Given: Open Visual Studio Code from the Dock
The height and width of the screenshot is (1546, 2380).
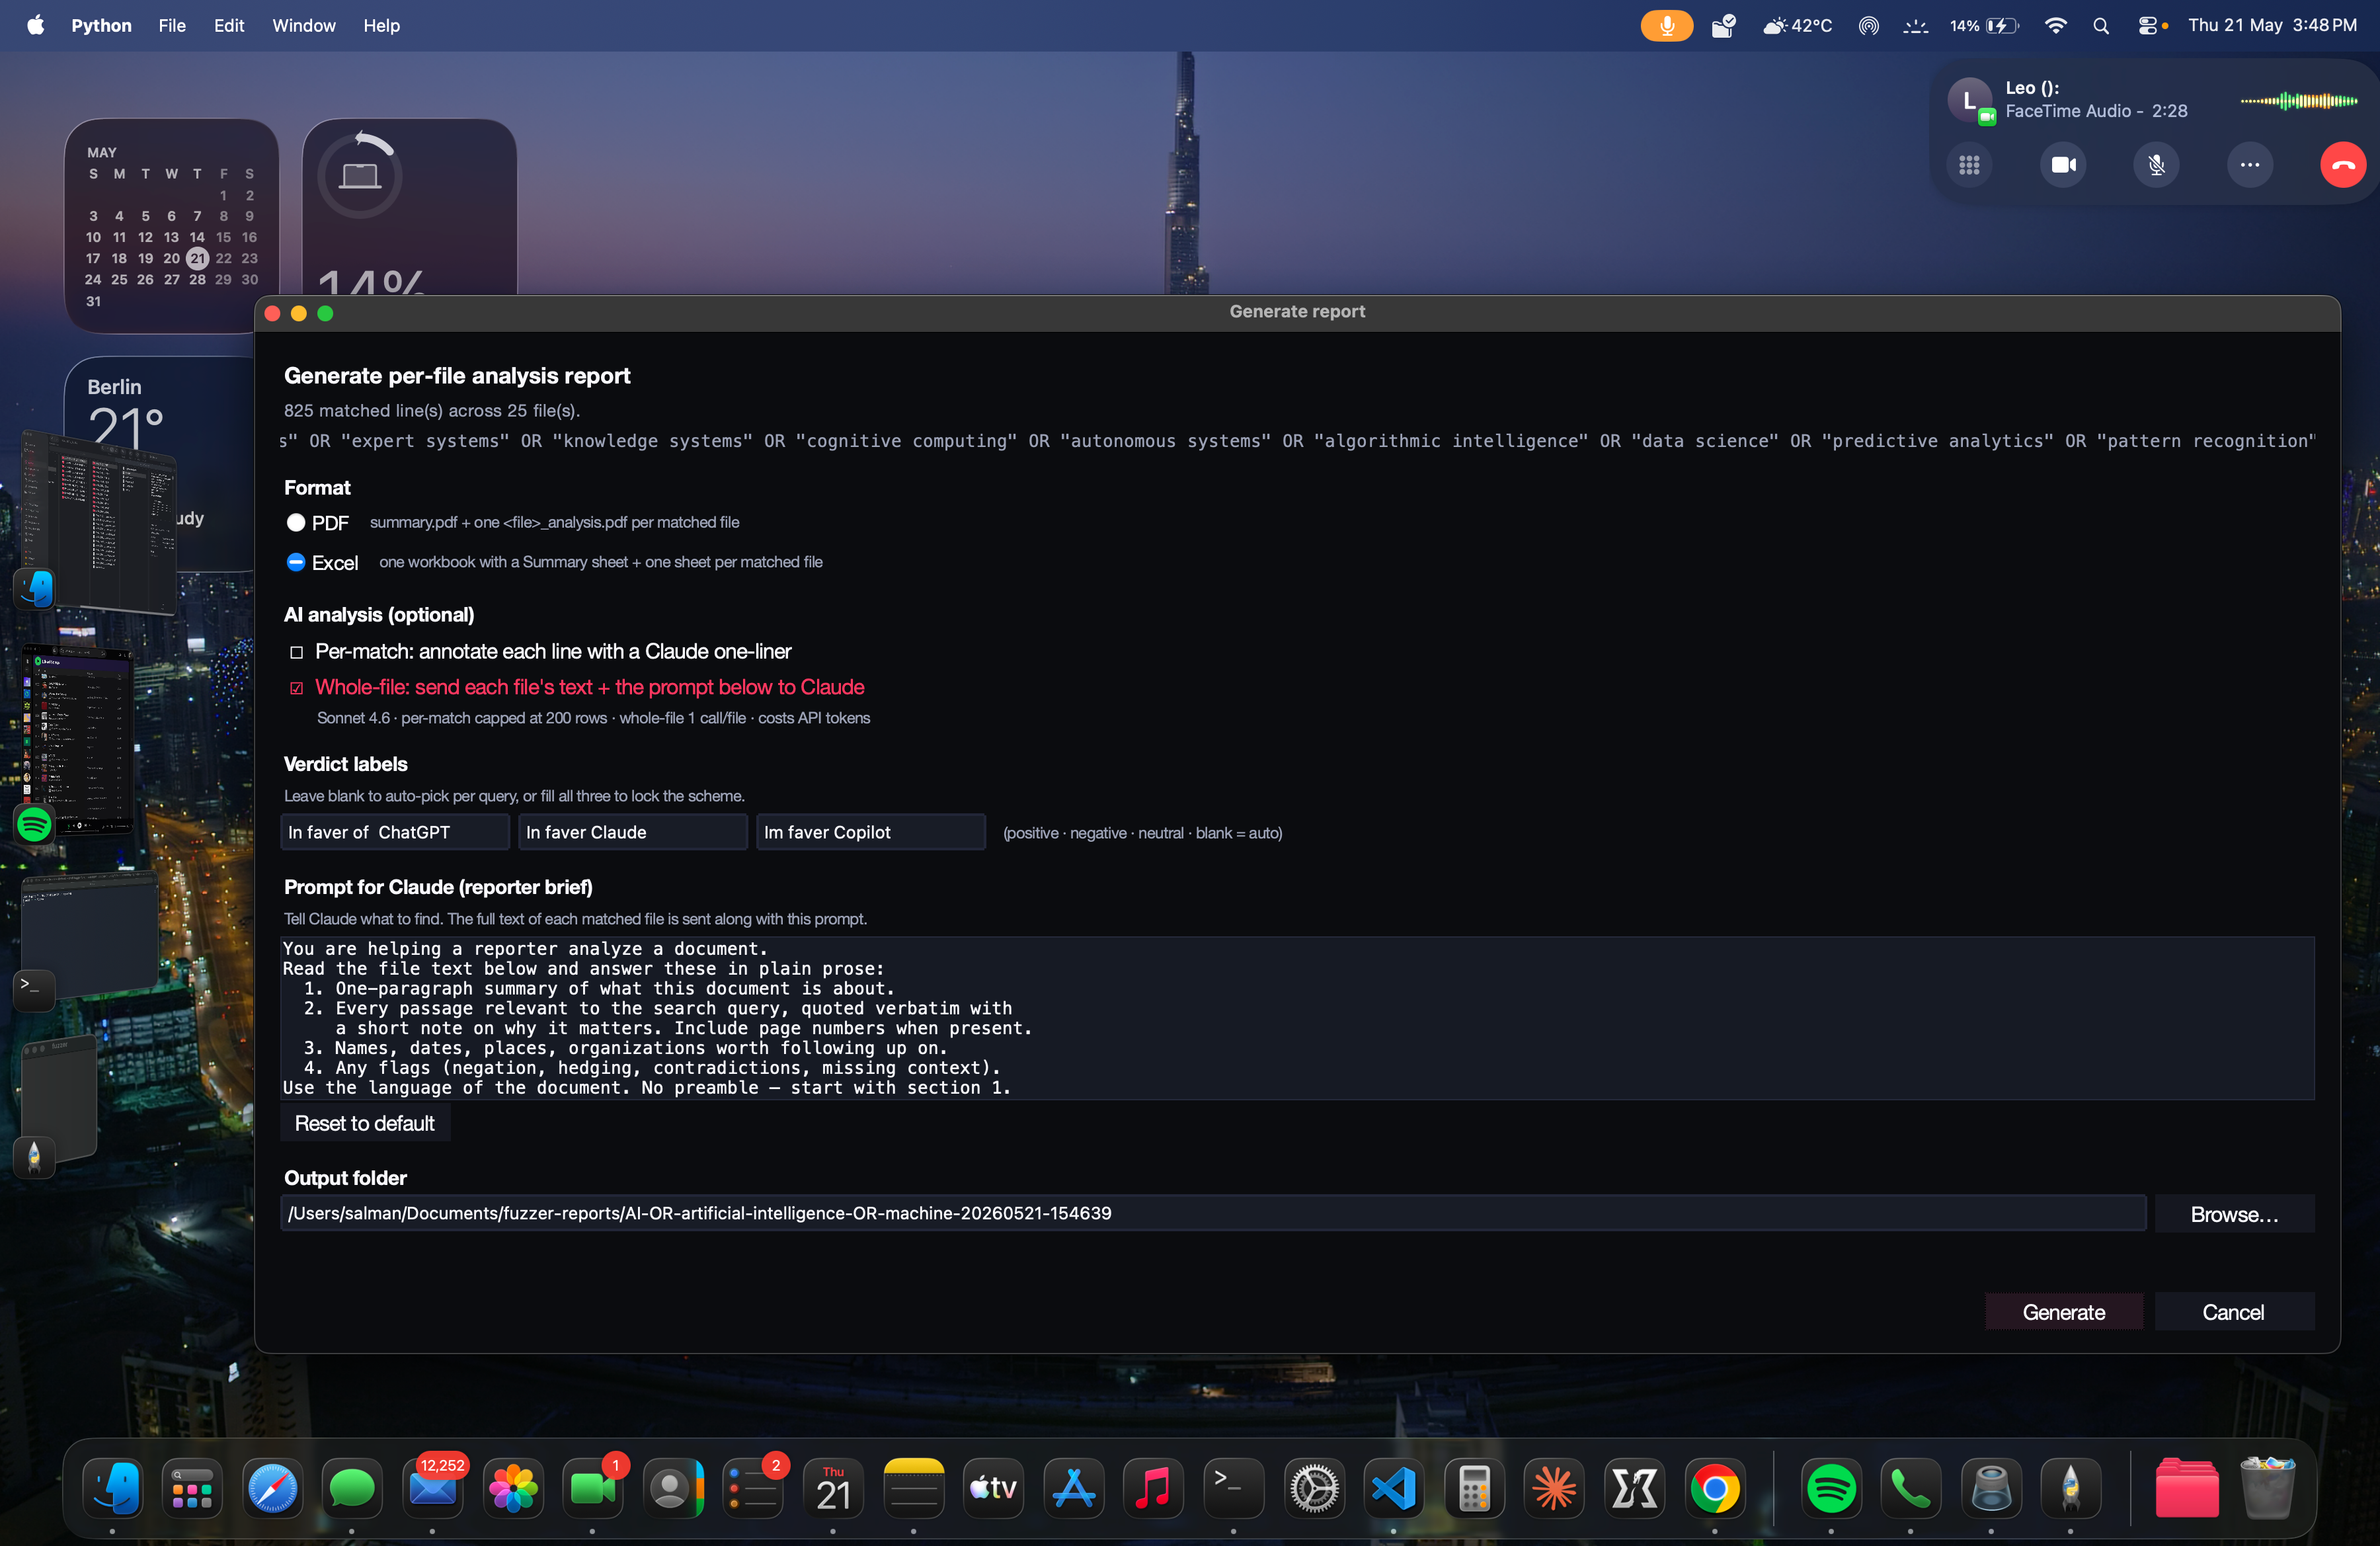Looking at the screenshot, I should 1394,1488.
